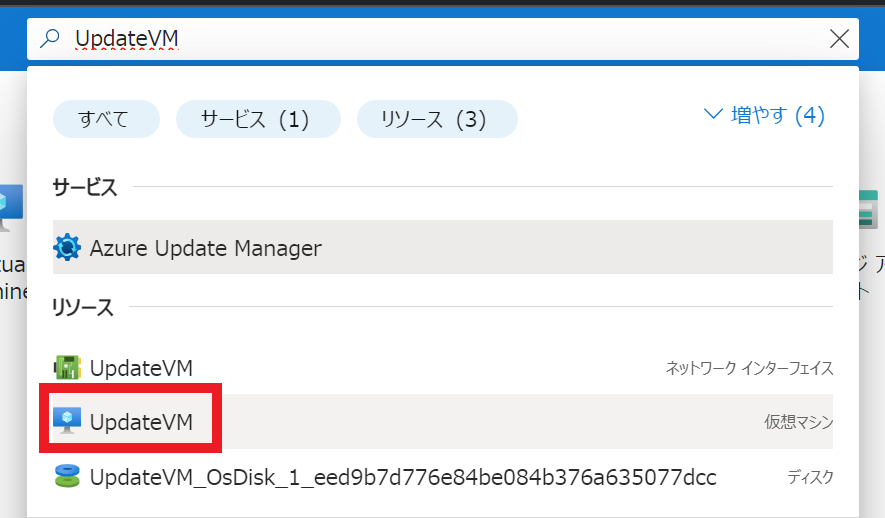Open the UpdateVM_OsDisk_1 disk resource
This screenshot has height=518, width=885.
point(403,477)
